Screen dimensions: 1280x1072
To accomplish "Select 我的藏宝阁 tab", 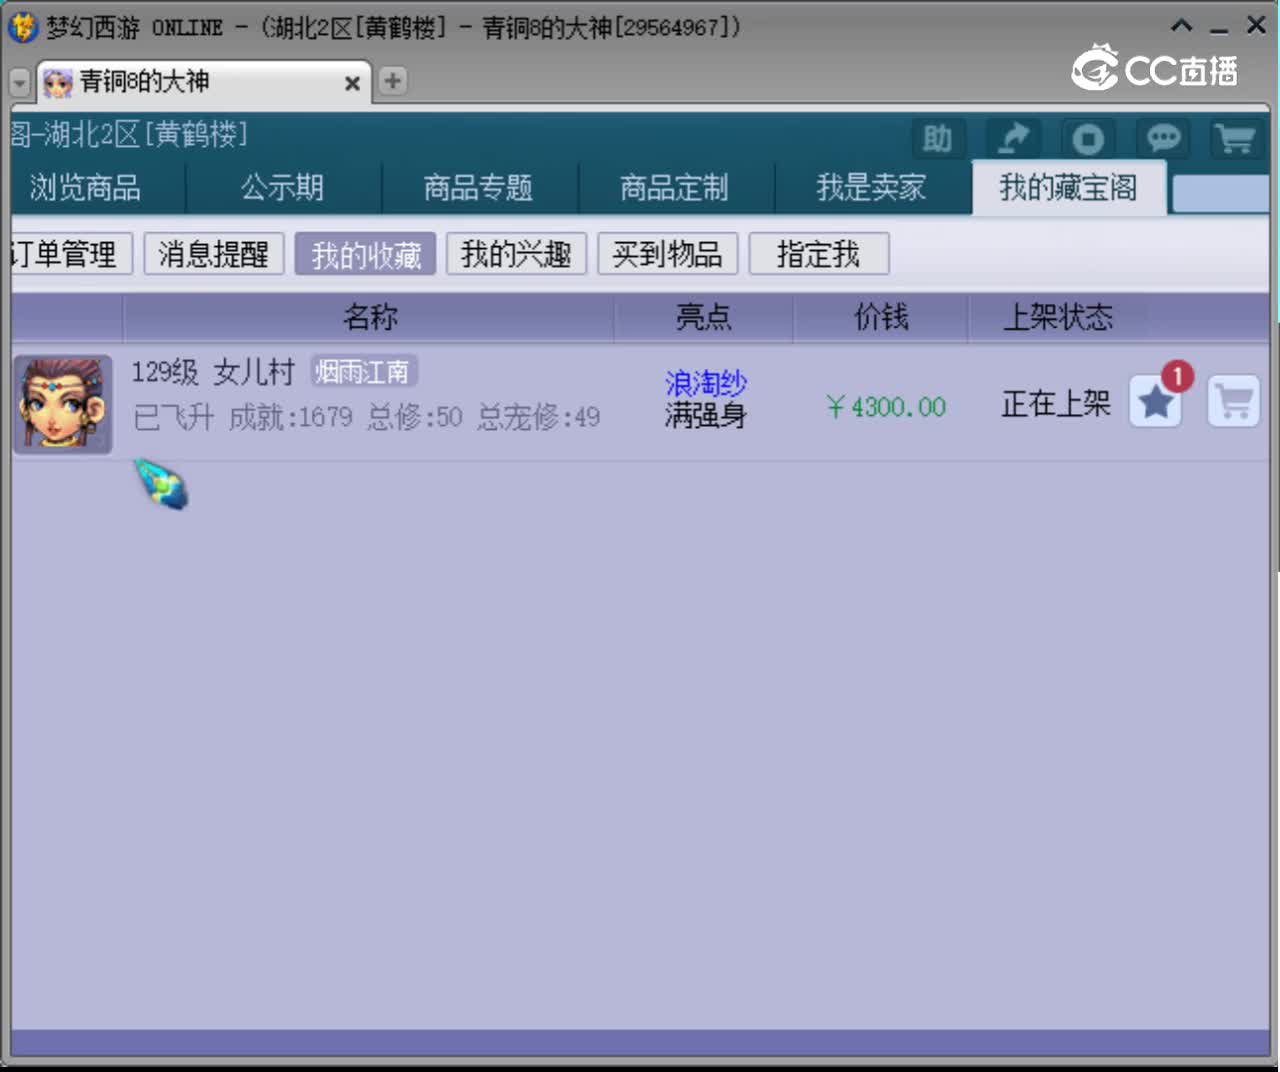I will (x=1068, y=187).
